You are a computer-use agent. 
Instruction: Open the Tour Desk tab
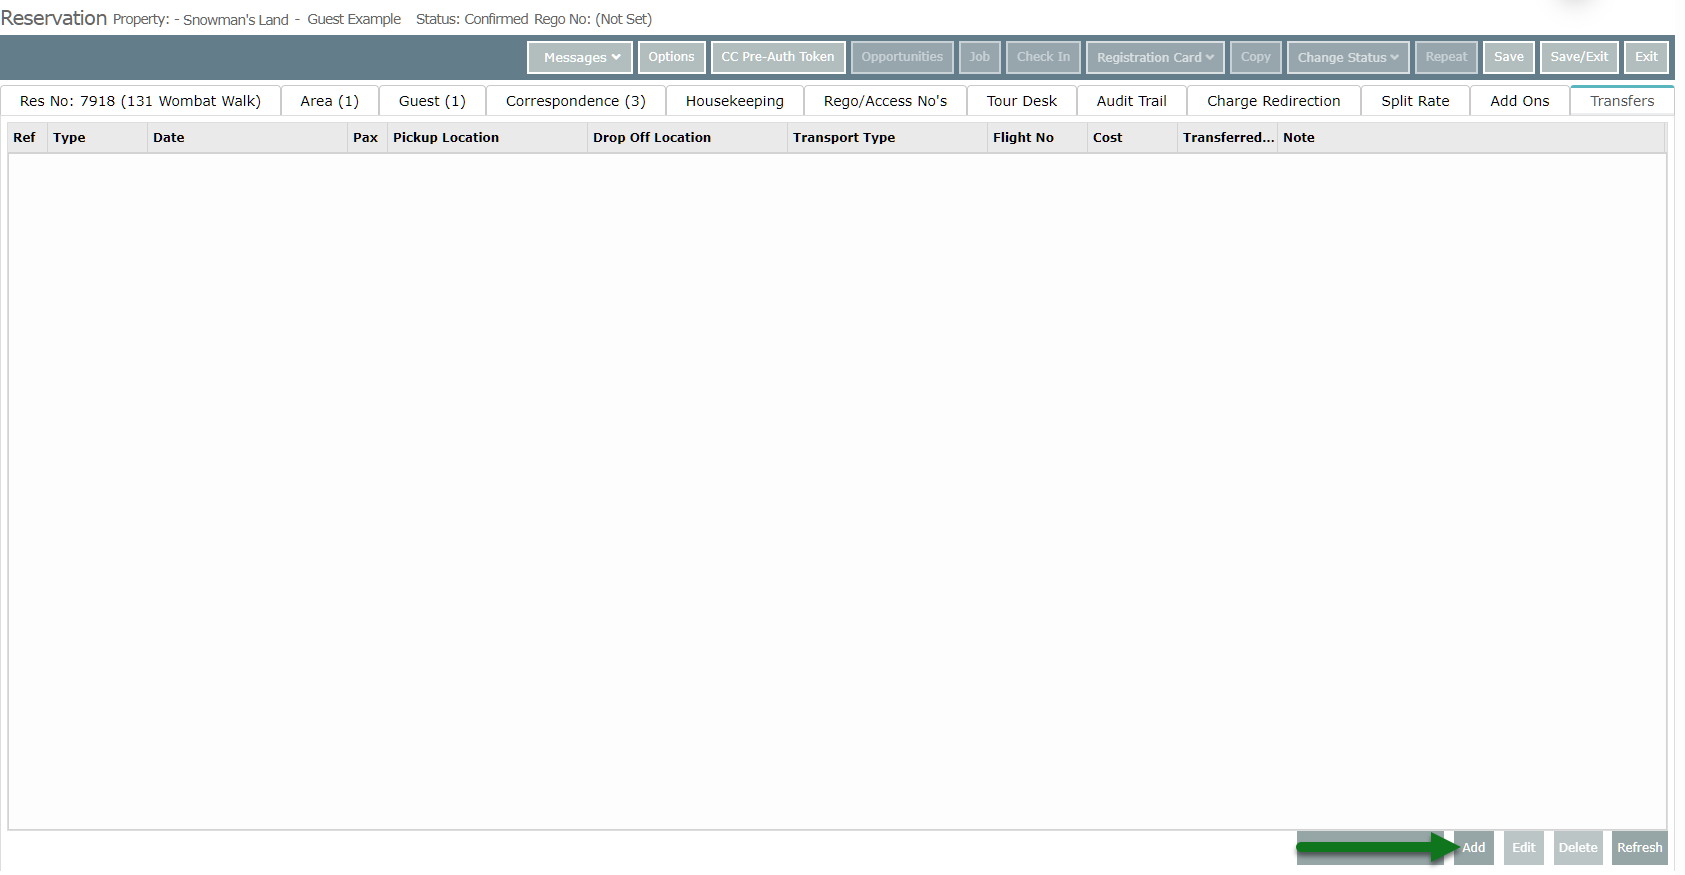coord(1022,101)
